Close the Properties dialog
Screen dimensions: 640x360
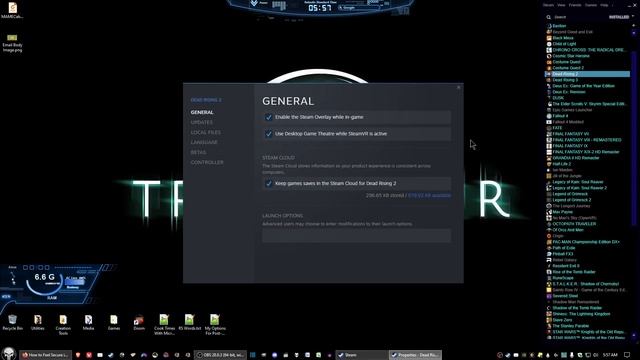click(458, 87)
